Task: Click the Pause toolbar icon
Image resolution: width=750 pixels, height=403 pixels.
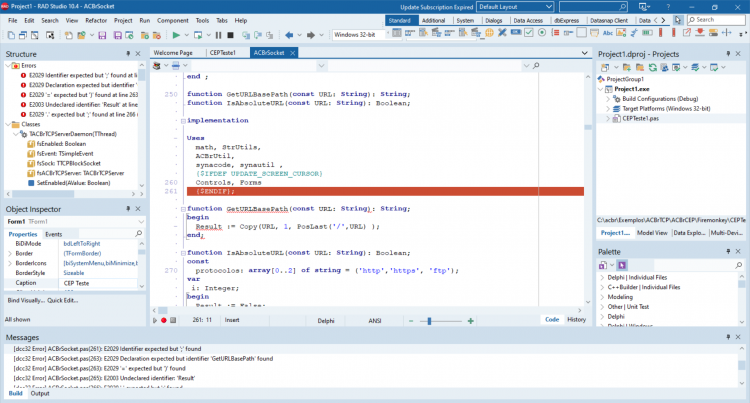Action: click(219, 35)
